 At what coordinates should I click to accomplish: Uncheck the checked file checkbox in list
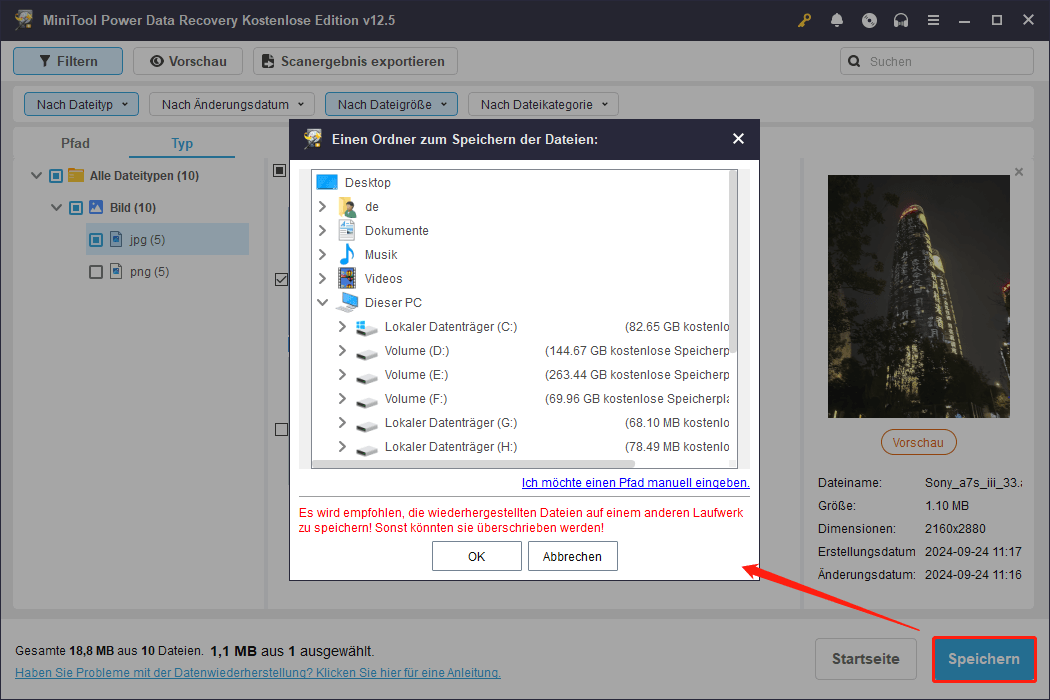click(x=281, y=279)
